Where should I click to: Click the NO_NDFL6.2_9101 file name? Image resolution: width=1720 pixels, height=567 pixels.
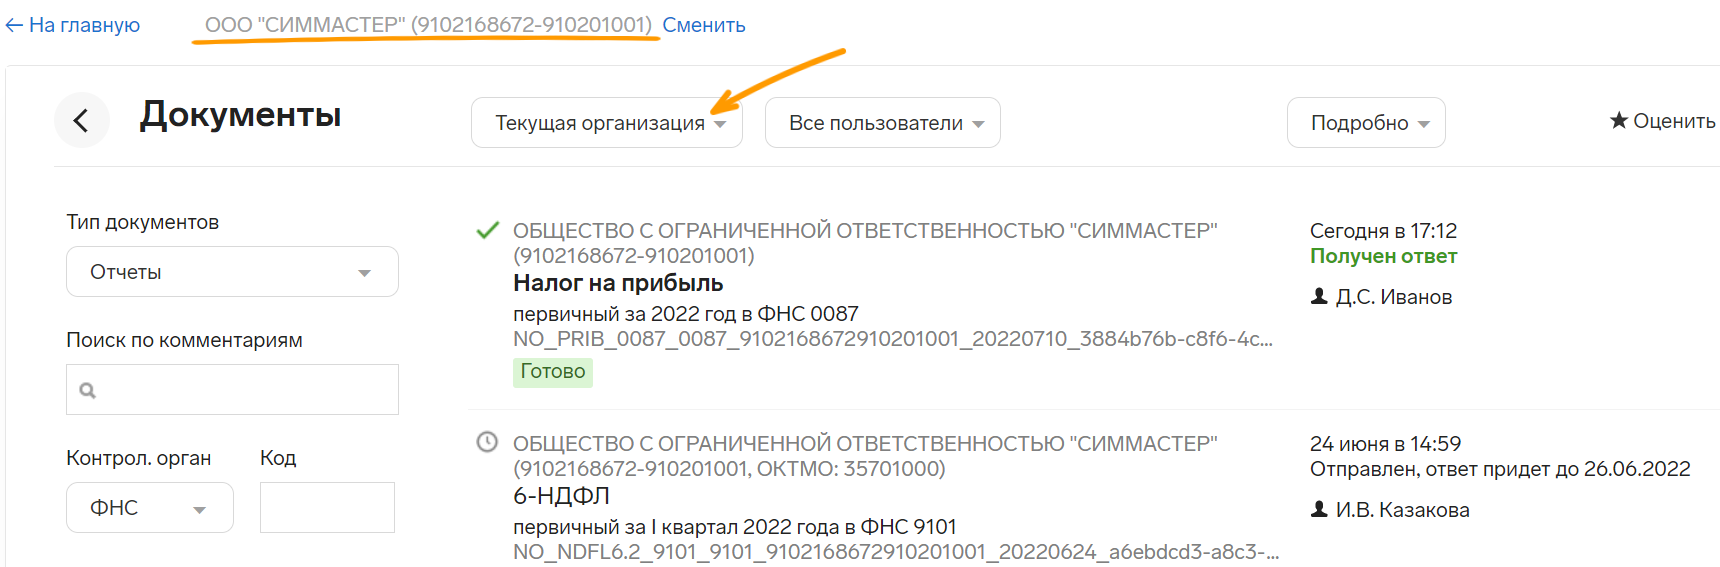896,552
